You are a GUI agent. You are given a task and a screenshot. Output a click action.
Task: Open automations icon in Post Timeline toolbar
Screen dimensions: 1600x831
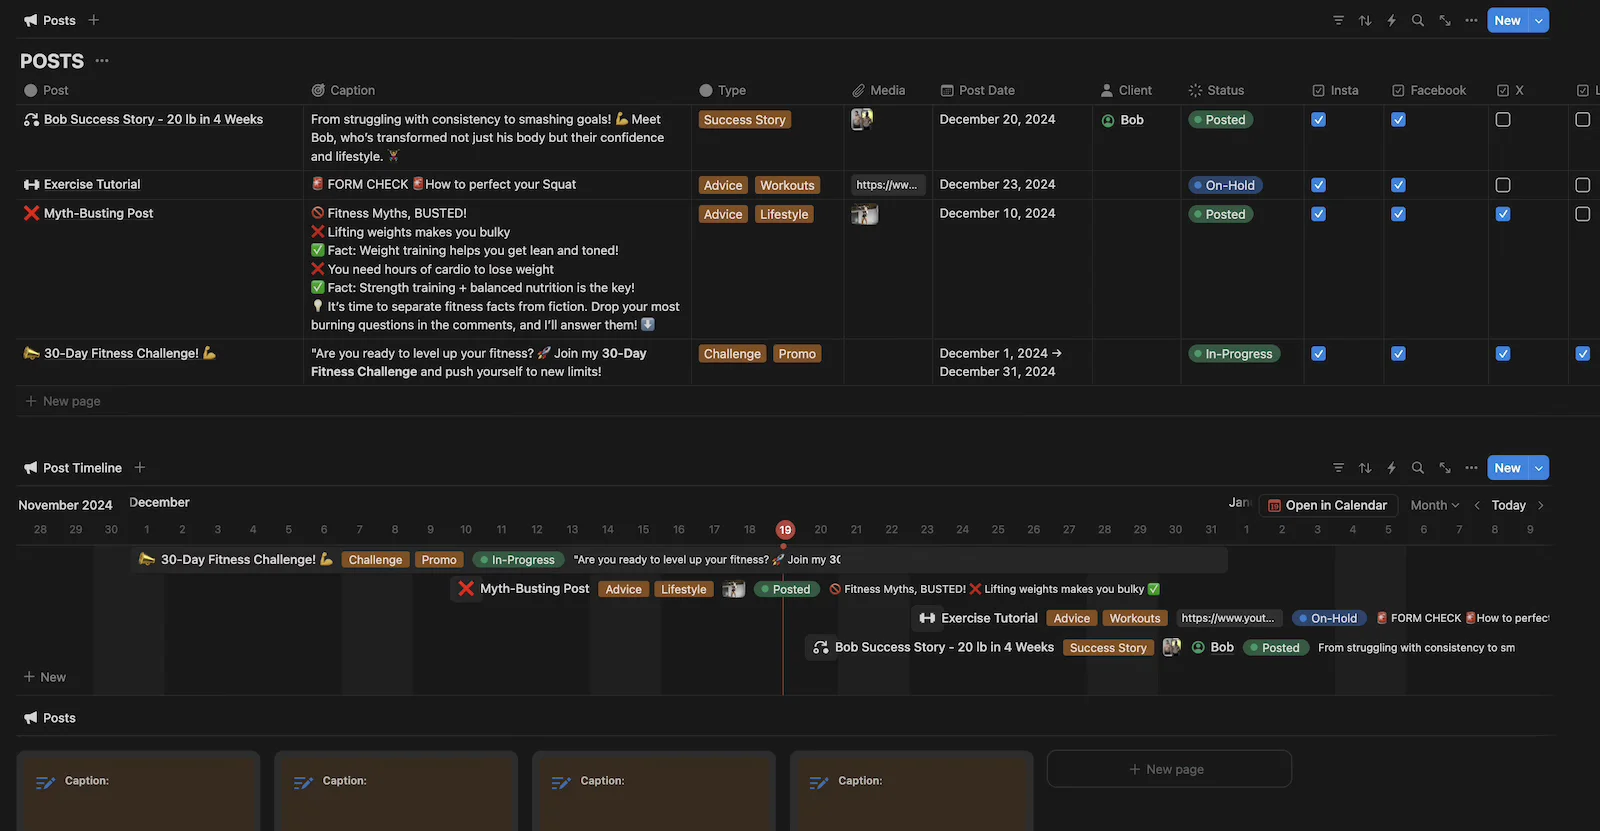pos(1391,468)
